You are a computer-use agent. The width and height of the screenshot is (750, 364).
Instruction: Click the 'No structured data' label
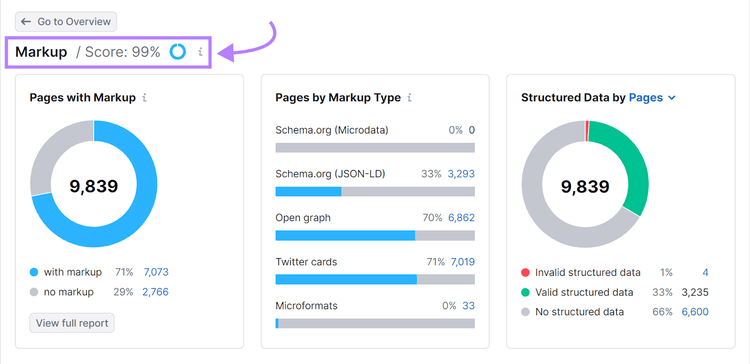pos(580,312)
